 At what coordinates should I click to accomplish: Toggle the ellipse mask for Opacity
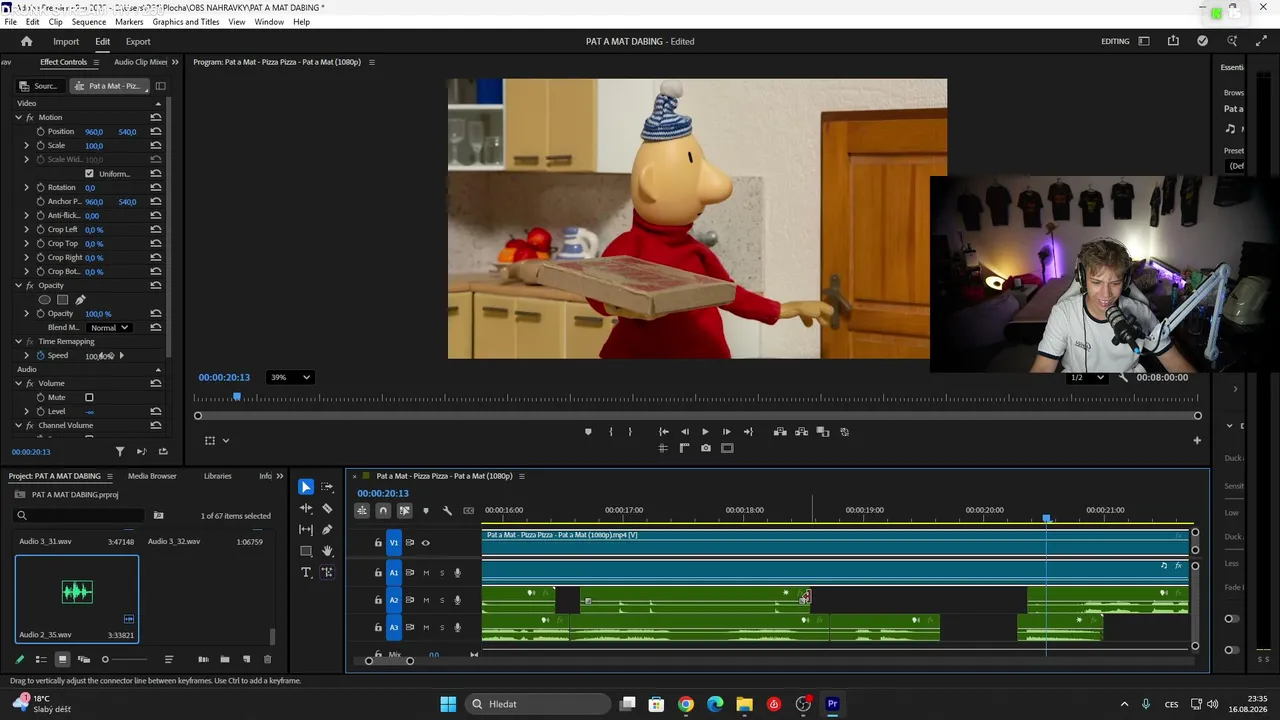[44, 300]
